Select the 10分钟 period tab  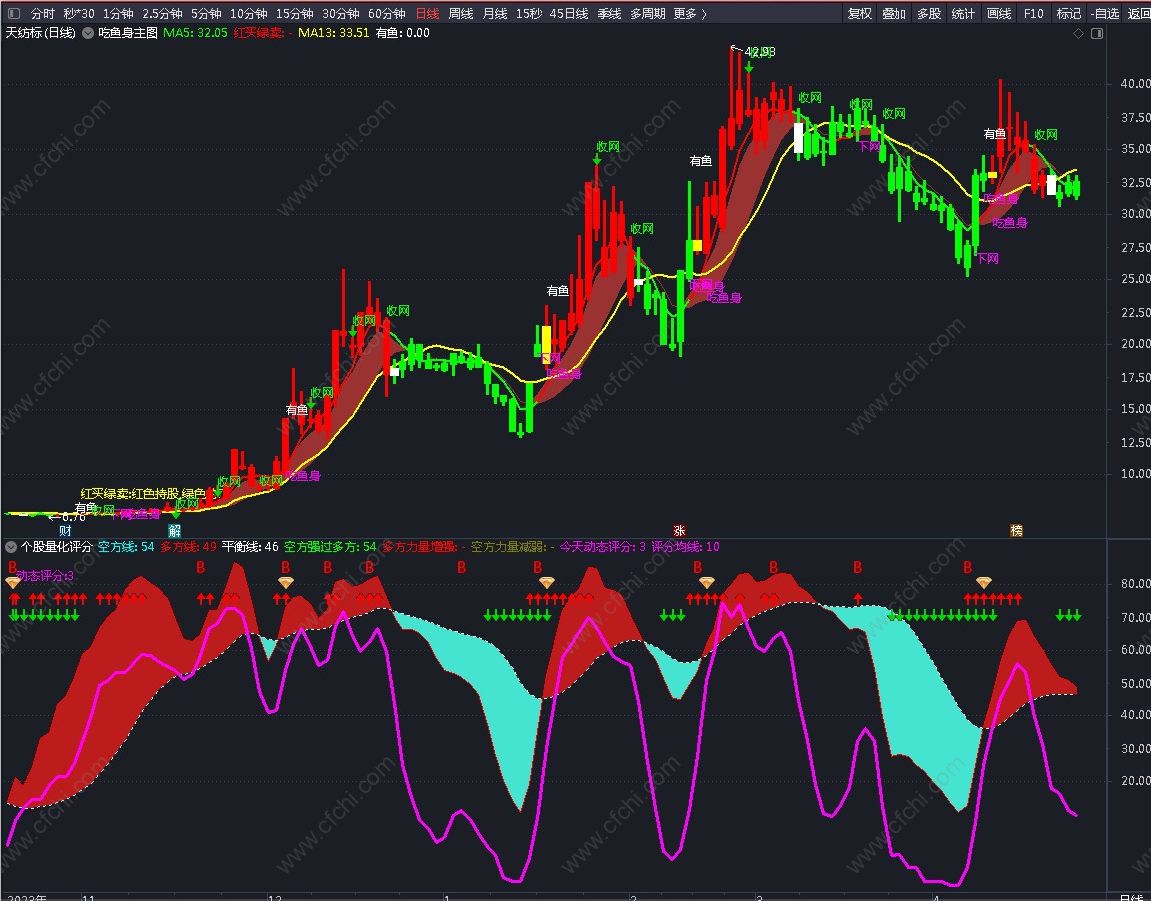pyautogui.click(x=248, y=13)
